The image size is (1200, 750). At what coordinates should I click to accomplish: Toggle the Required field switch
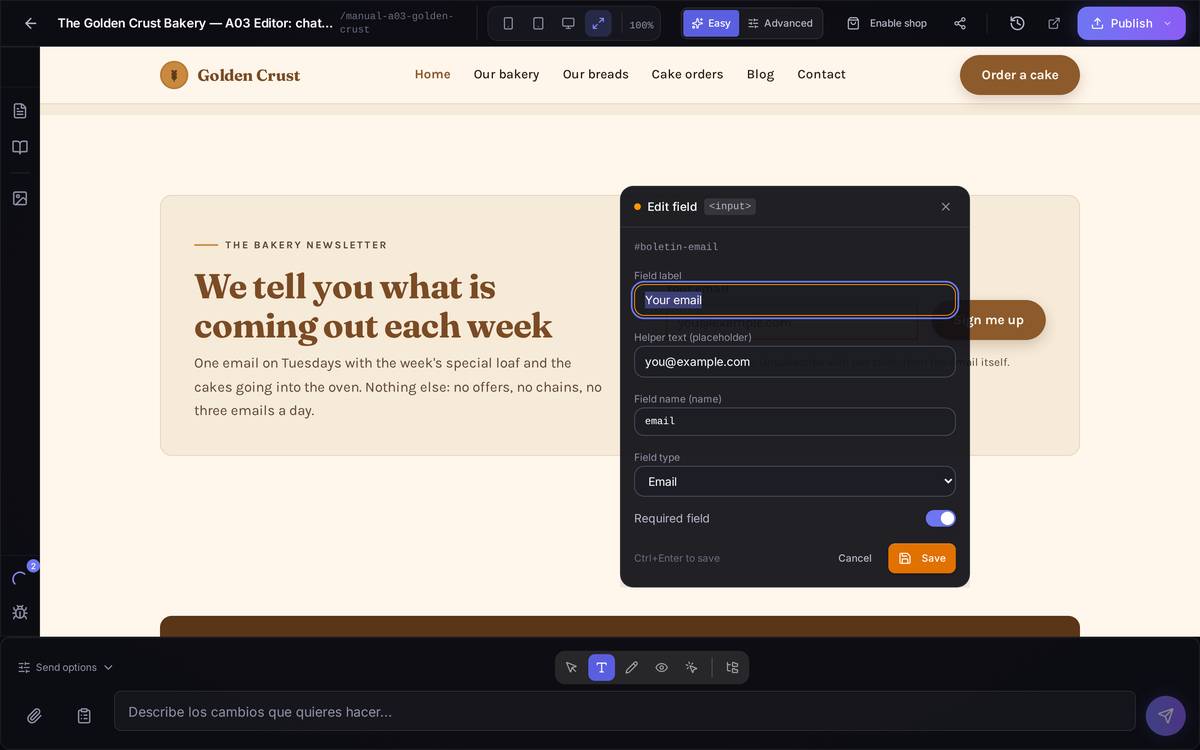click(x=940, y=518)
